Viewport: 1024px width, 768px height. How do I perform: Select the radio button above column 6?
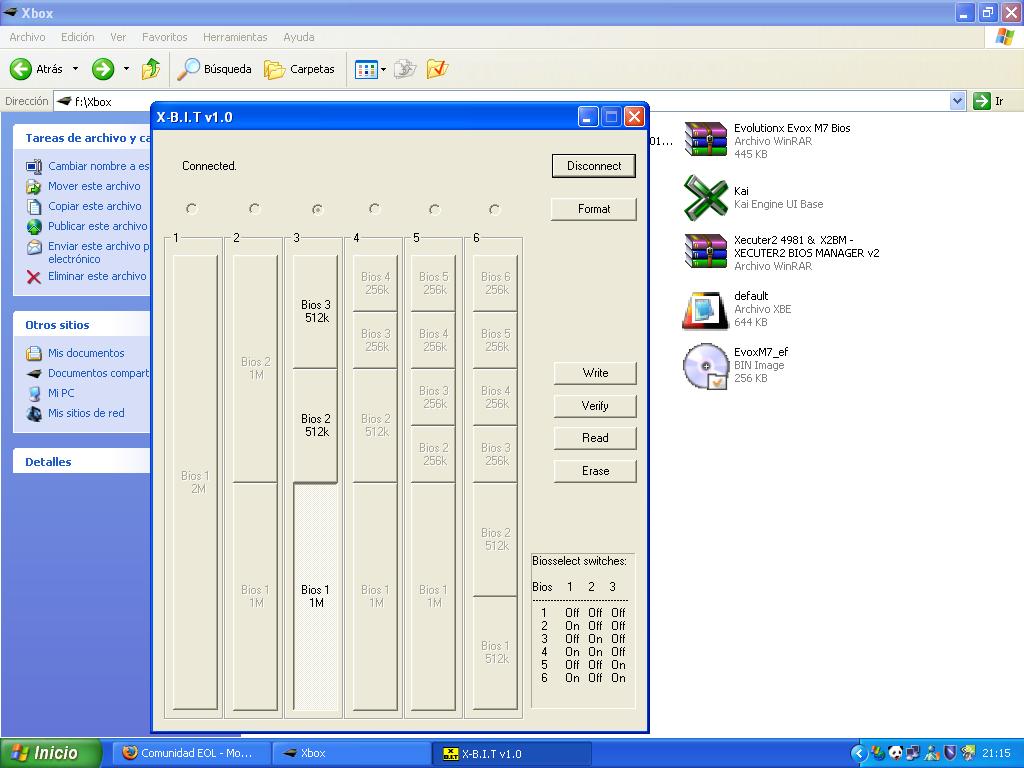(x=494, y=209)
